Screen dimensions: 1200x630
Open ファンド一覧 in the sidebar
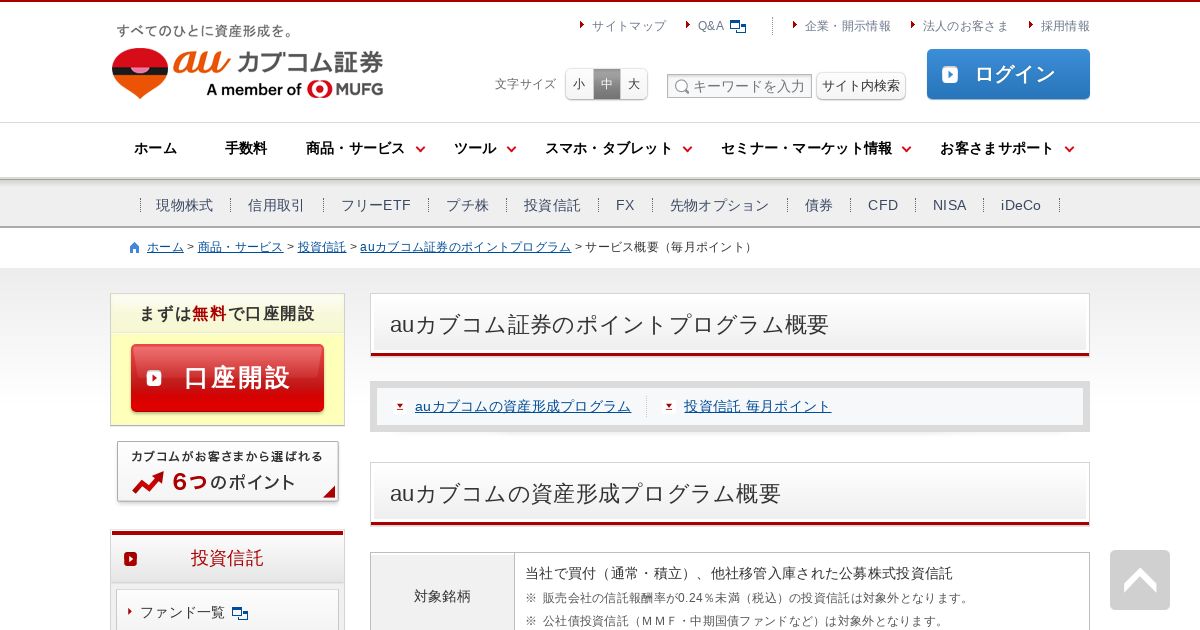182,612
